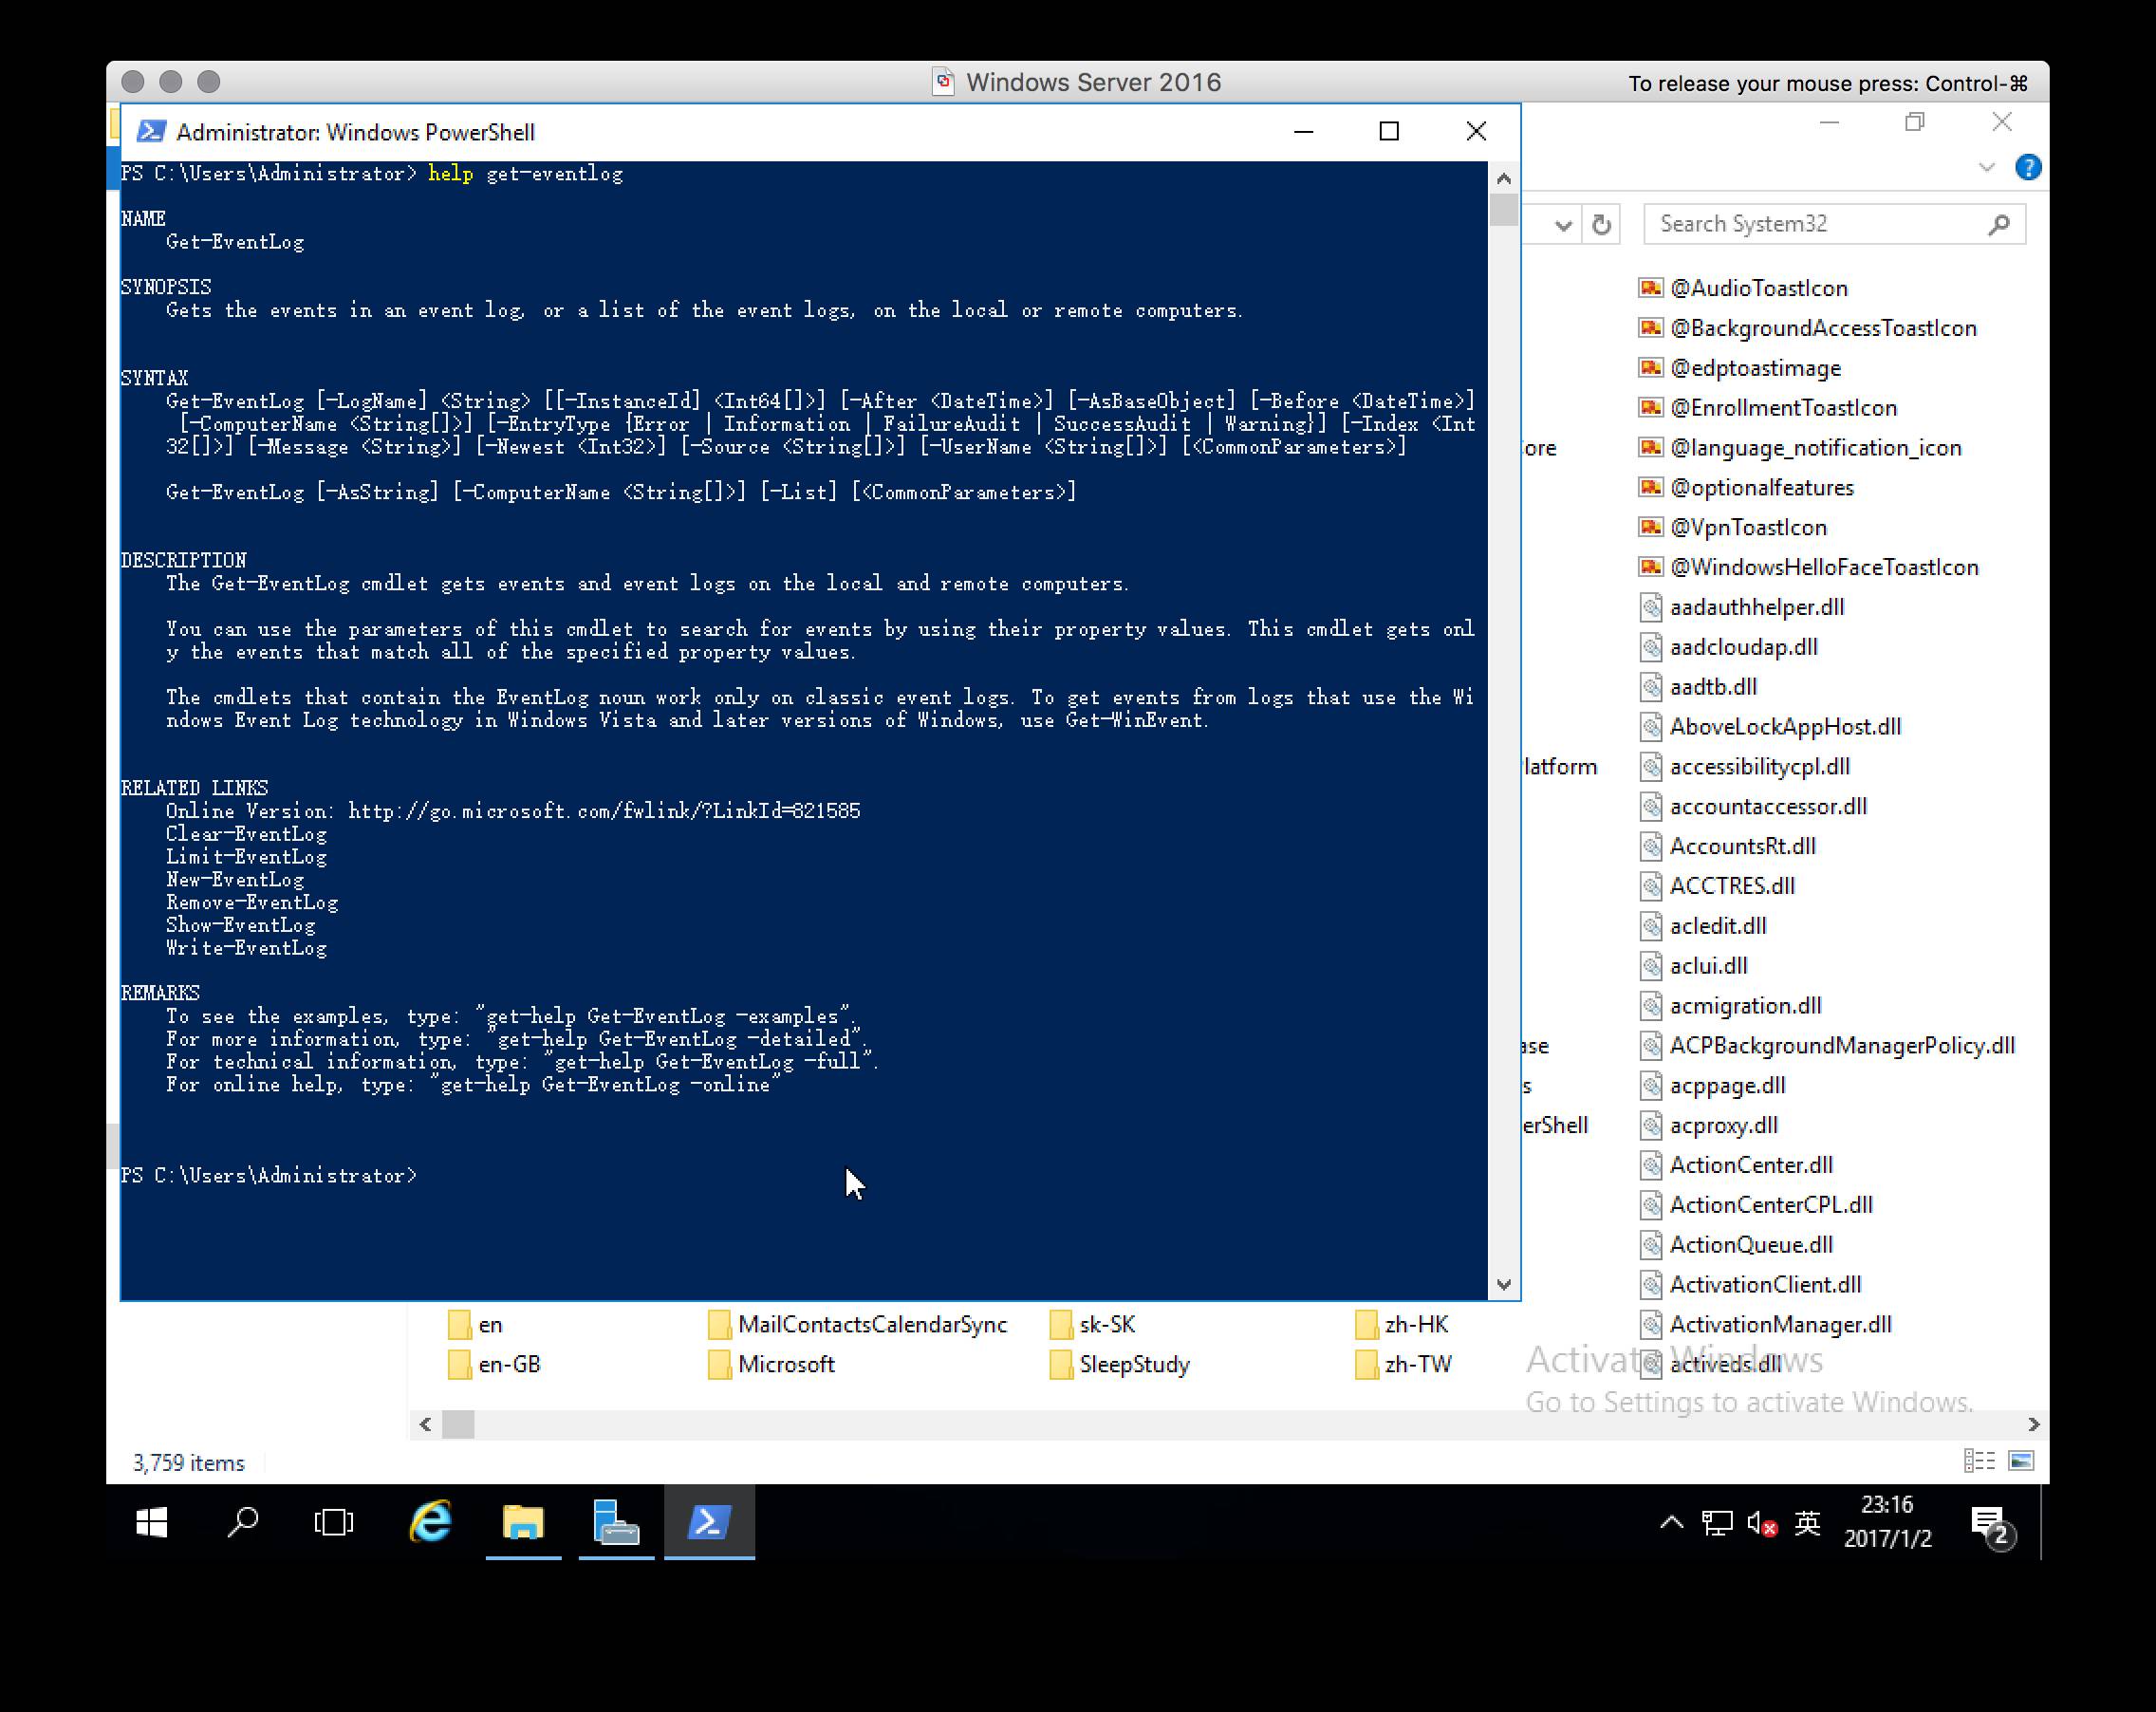This screenshot has height=1712, width=2156.
Task: Switch input method via 英 indicator
Action: pyautogui.click(x=1807, y=1523)
